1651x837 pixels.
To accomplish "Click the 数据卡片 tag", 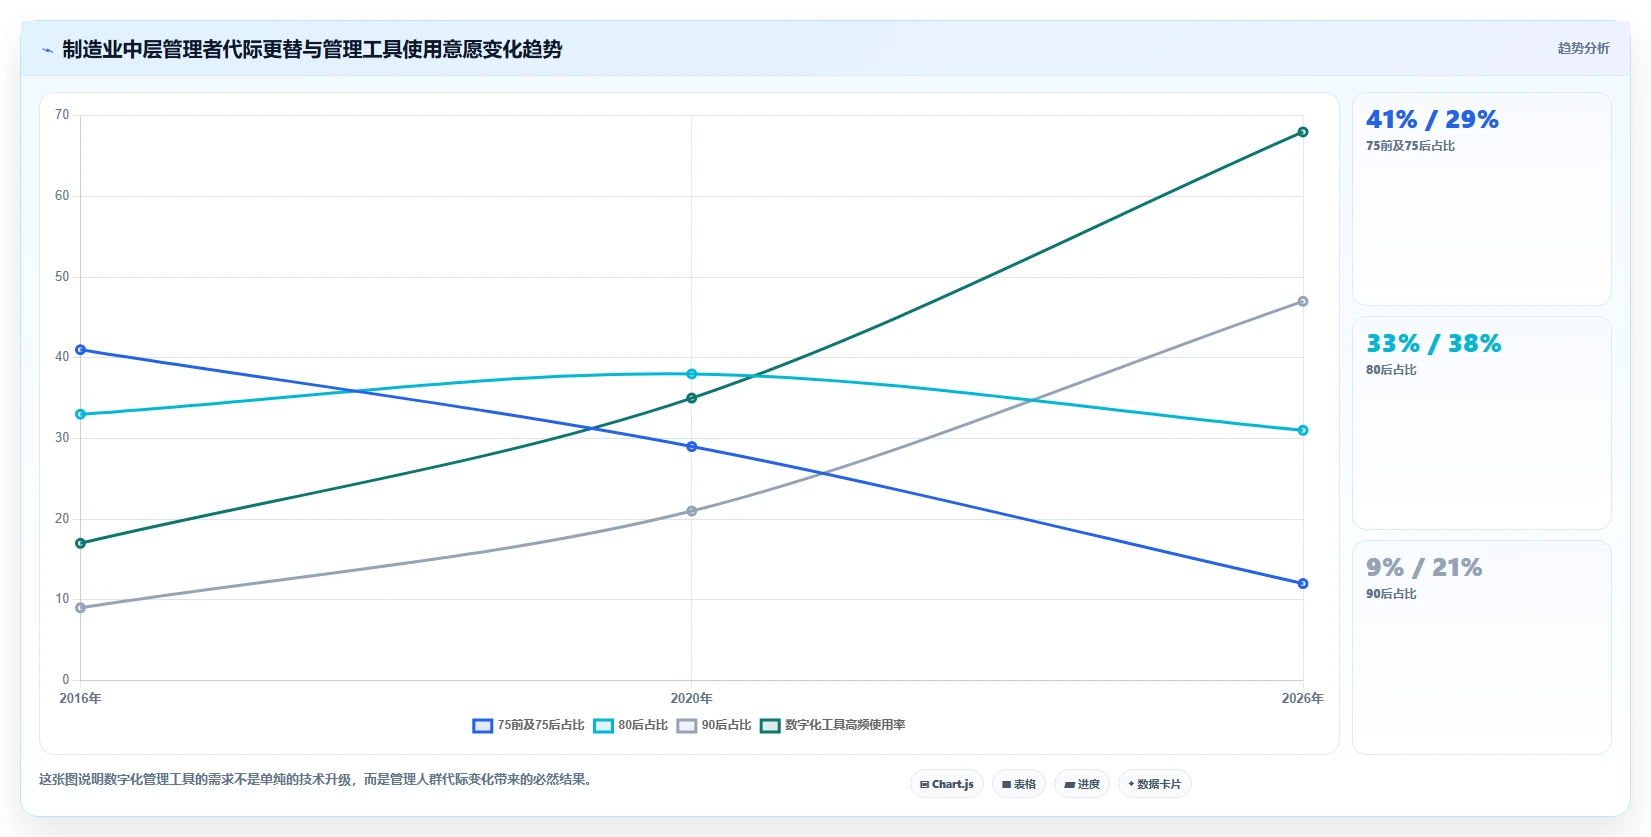I will tap(1155, 784).
